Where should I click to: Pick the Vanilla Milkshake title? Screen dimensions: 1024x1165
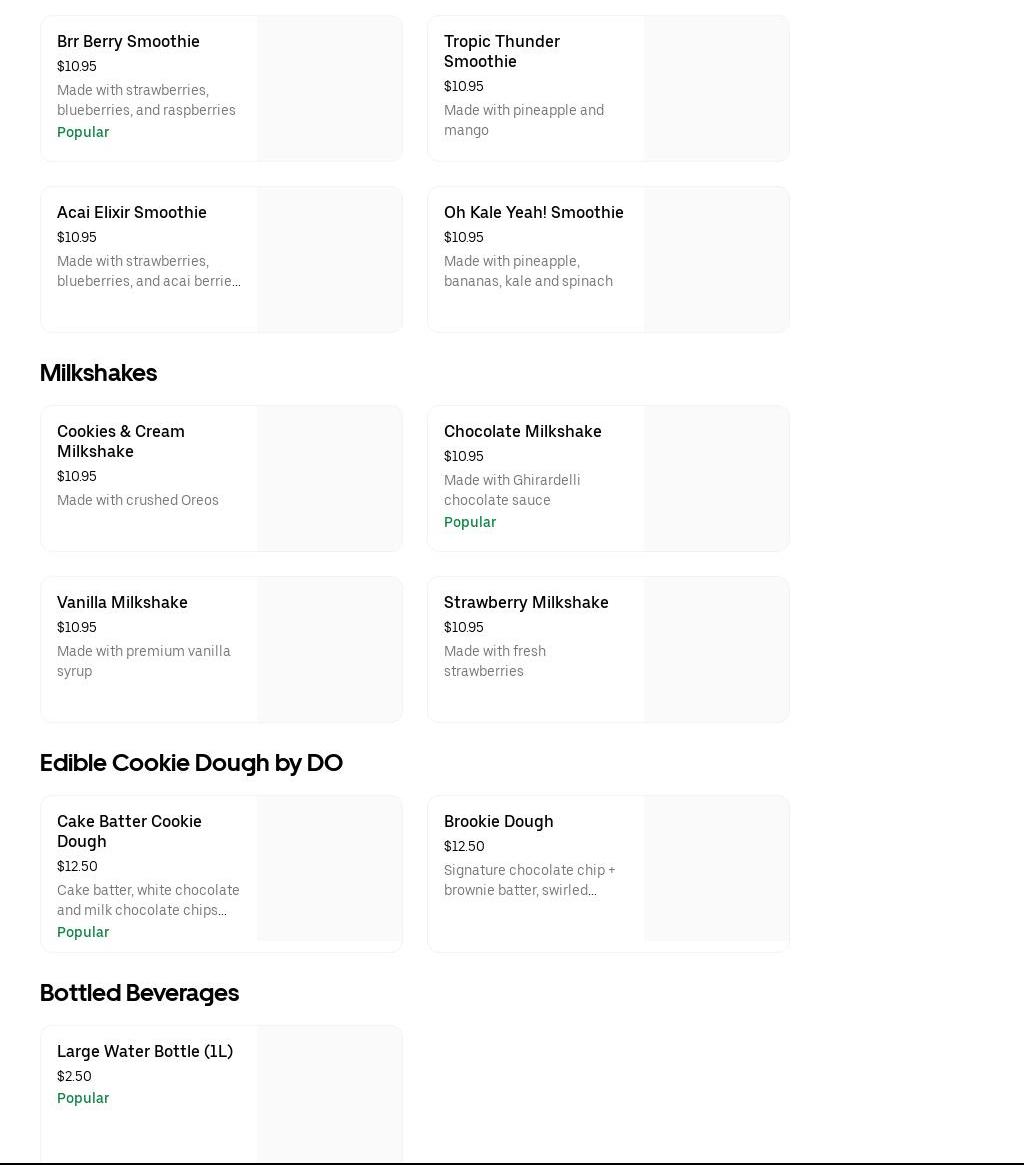tap(122, 603)
